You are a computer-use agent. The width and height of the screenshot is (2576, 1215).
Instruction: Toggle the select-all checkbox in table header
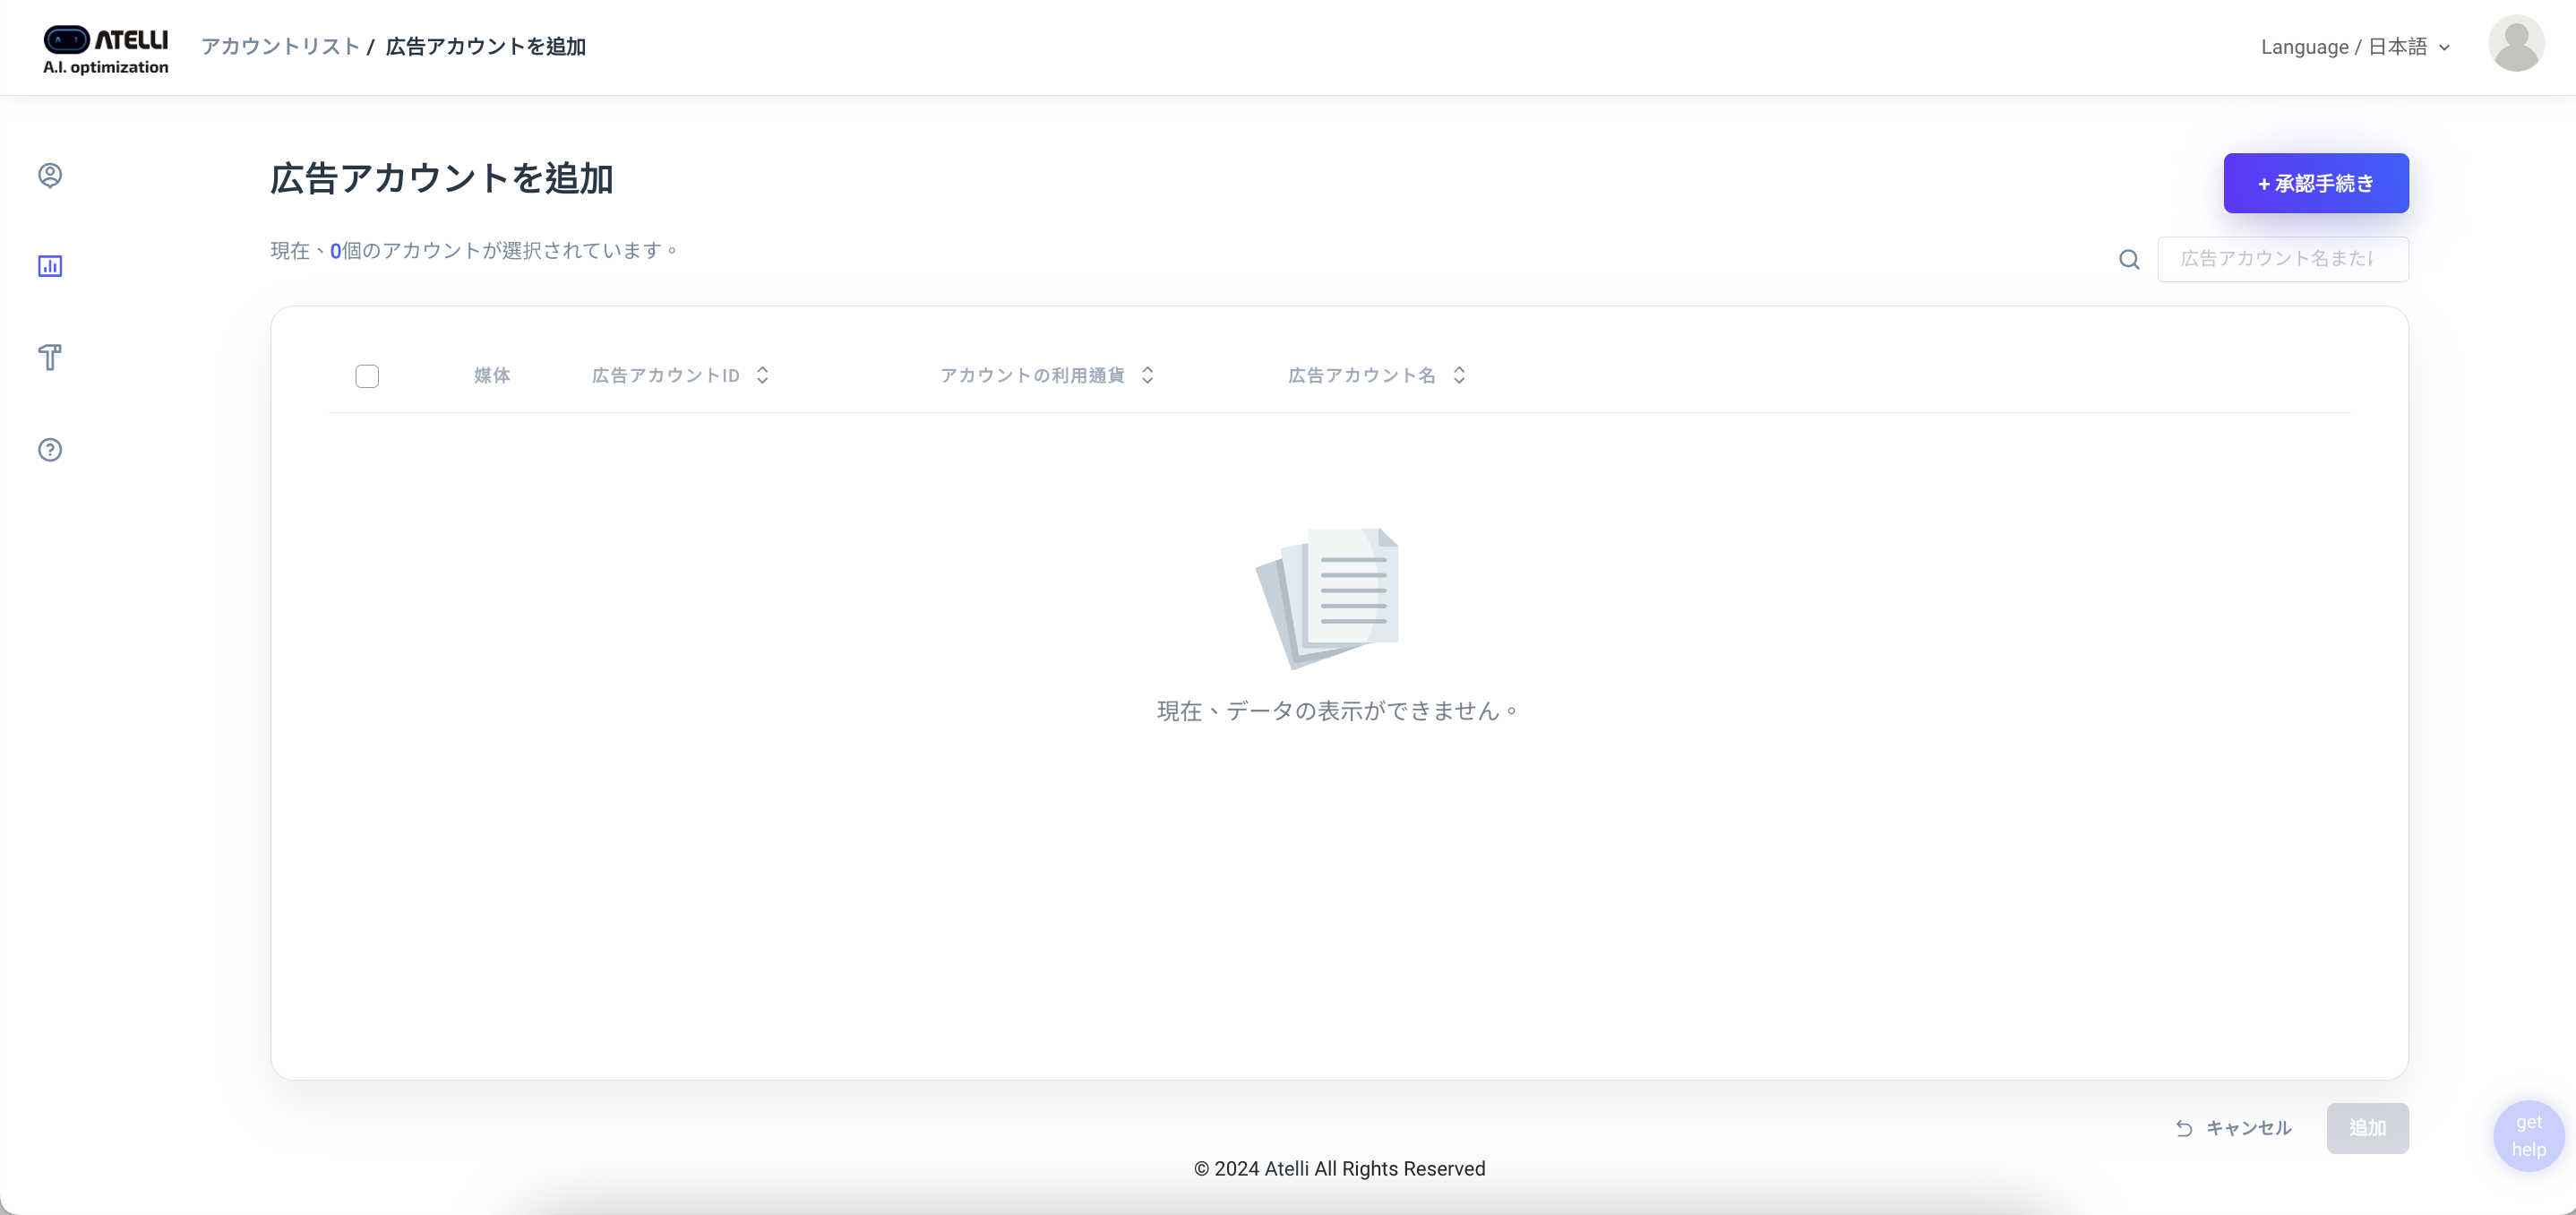(367, 376)
